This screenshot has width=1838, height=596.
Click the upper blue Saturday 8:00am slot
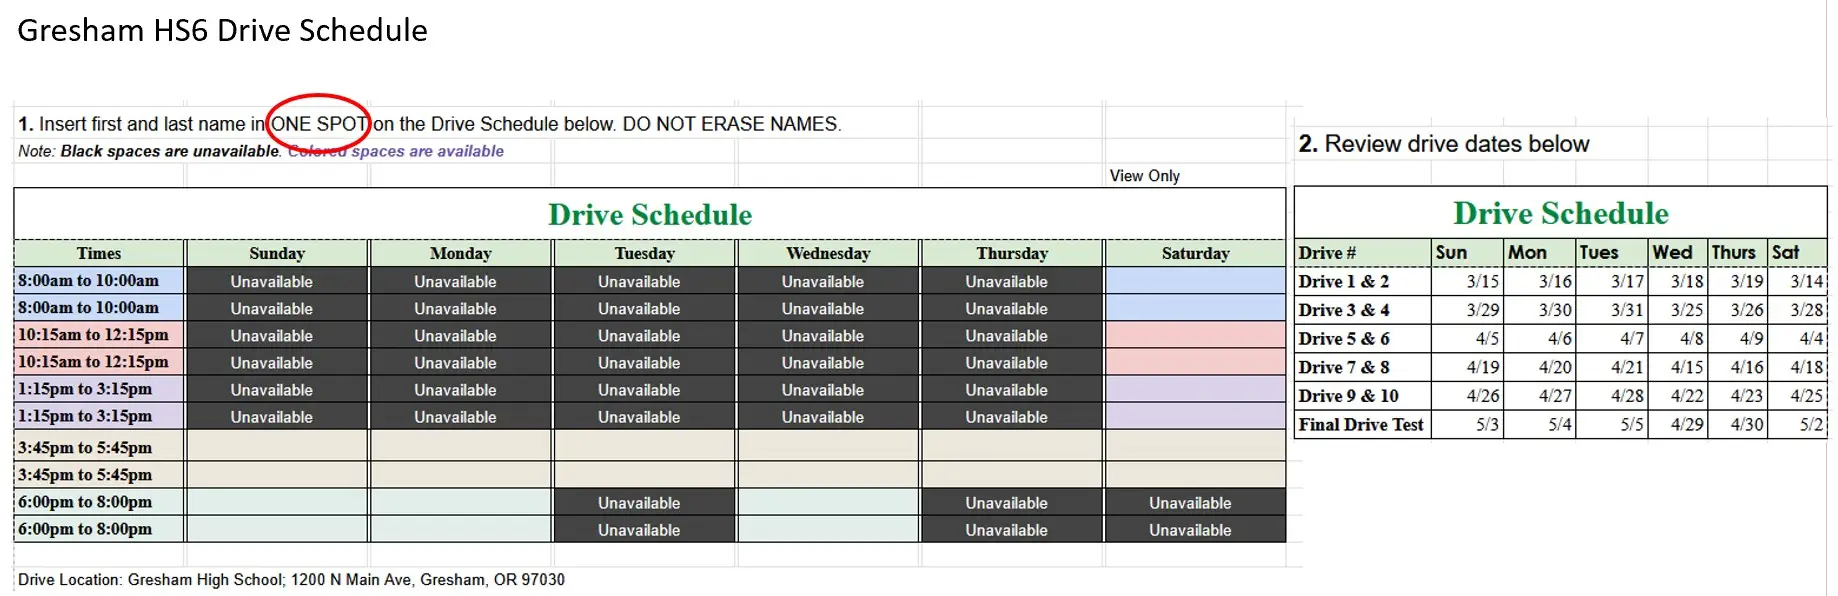[x=1195, y=281]
